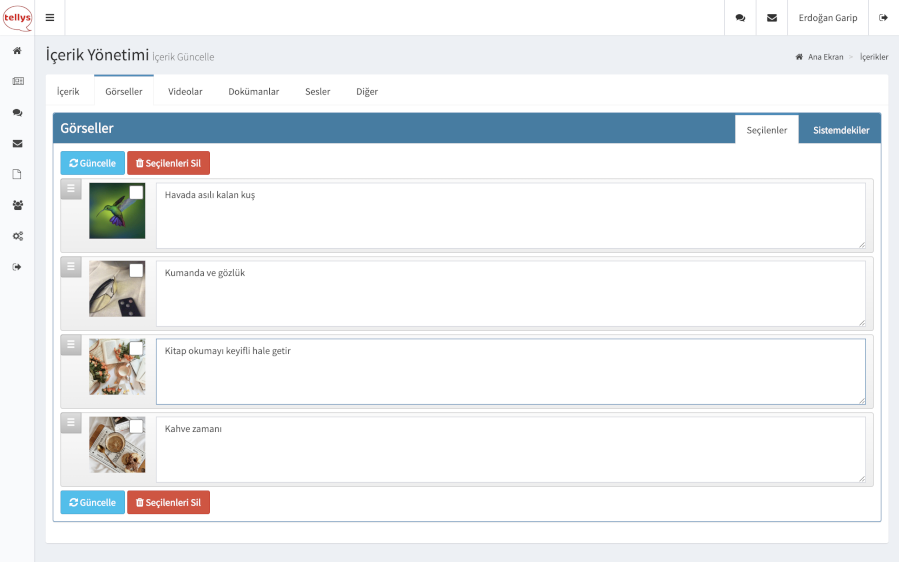Click the Ana Ekran breadcrumb link

click(823, 57)
